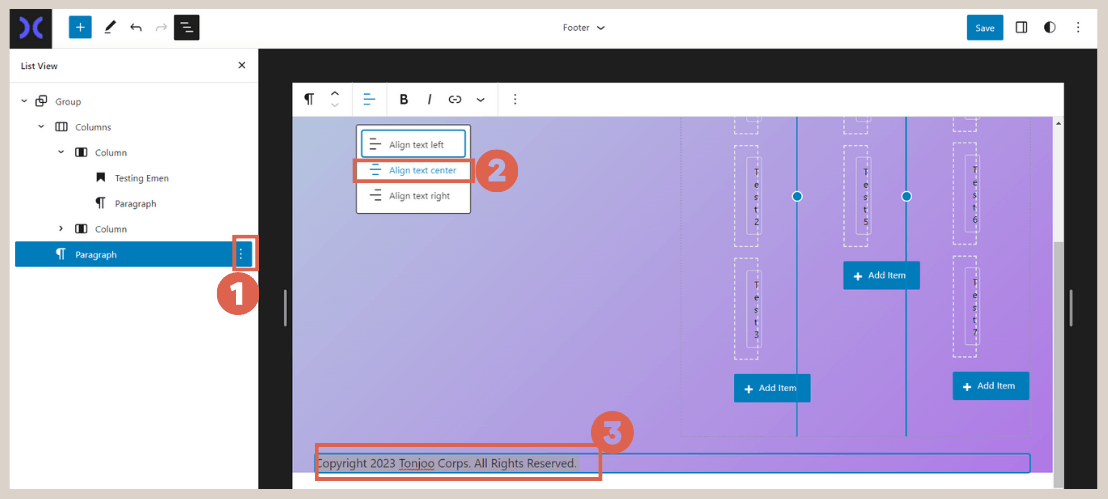Viewport: 1108px width, 499px height.
Task: Click the Link icon in block toolbar
Action: (455, 99)
